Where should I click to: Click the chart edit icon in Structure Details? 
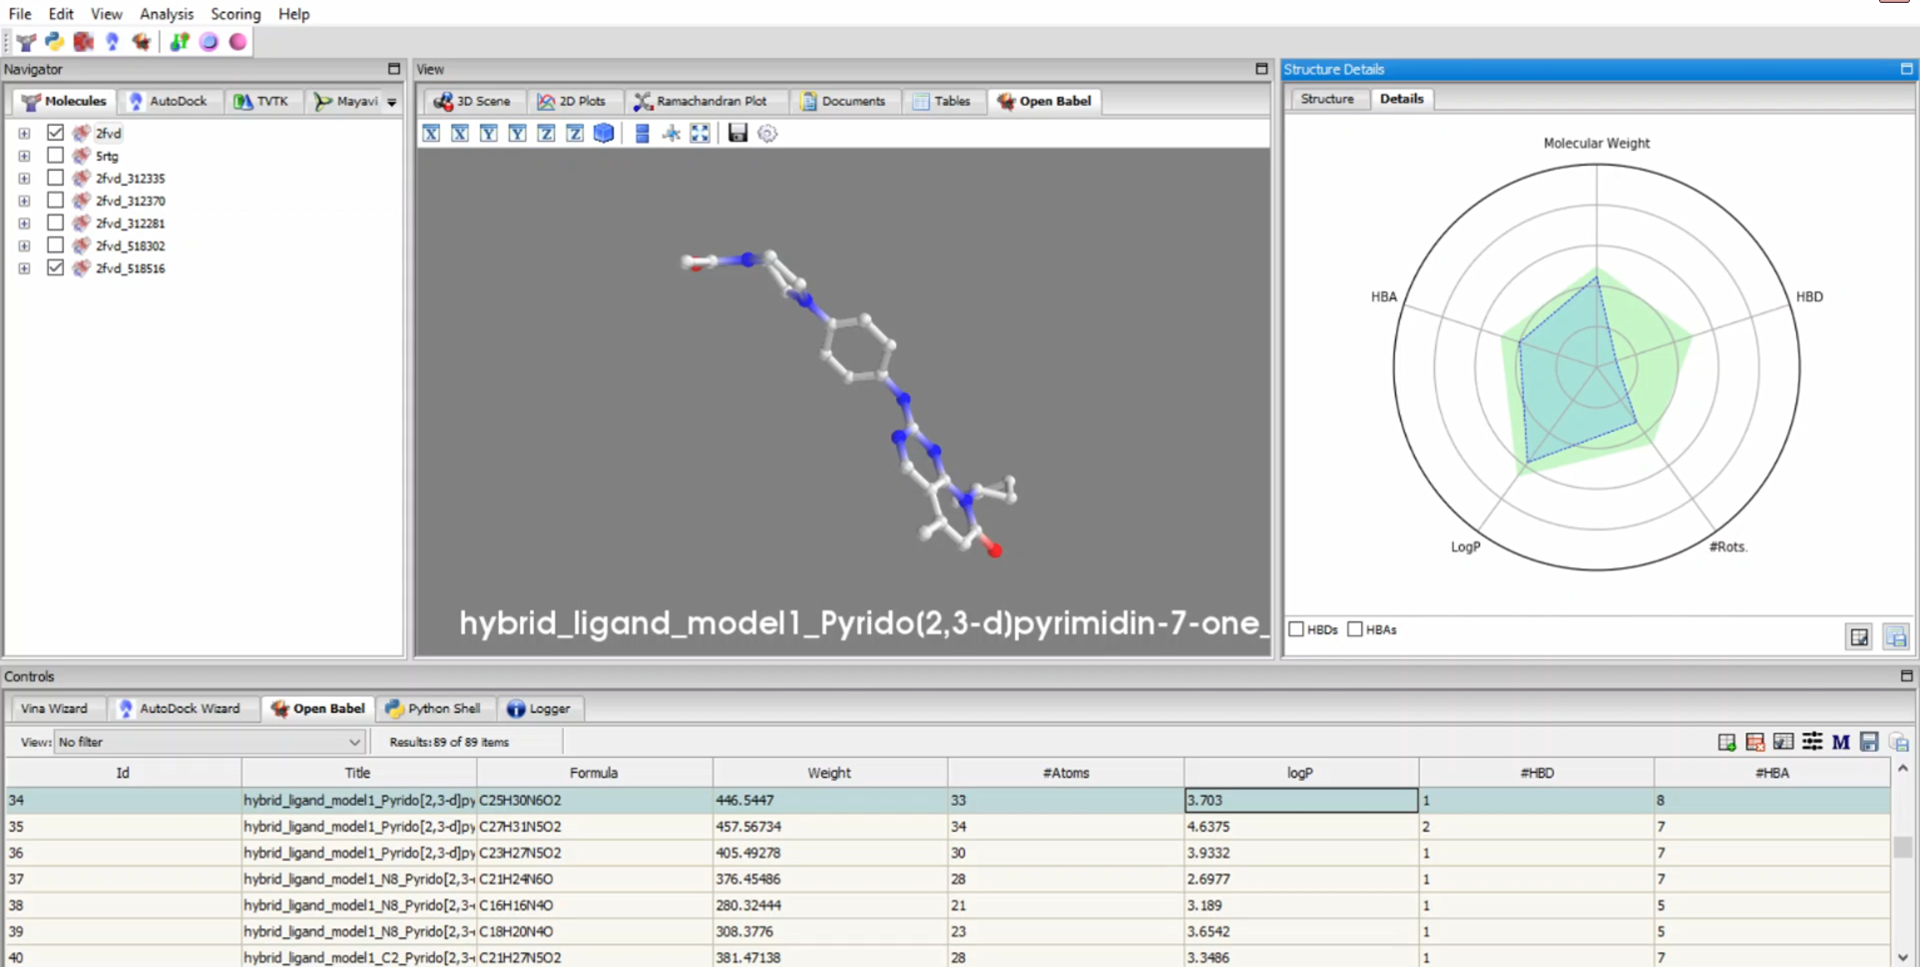tap(1859, 637)
